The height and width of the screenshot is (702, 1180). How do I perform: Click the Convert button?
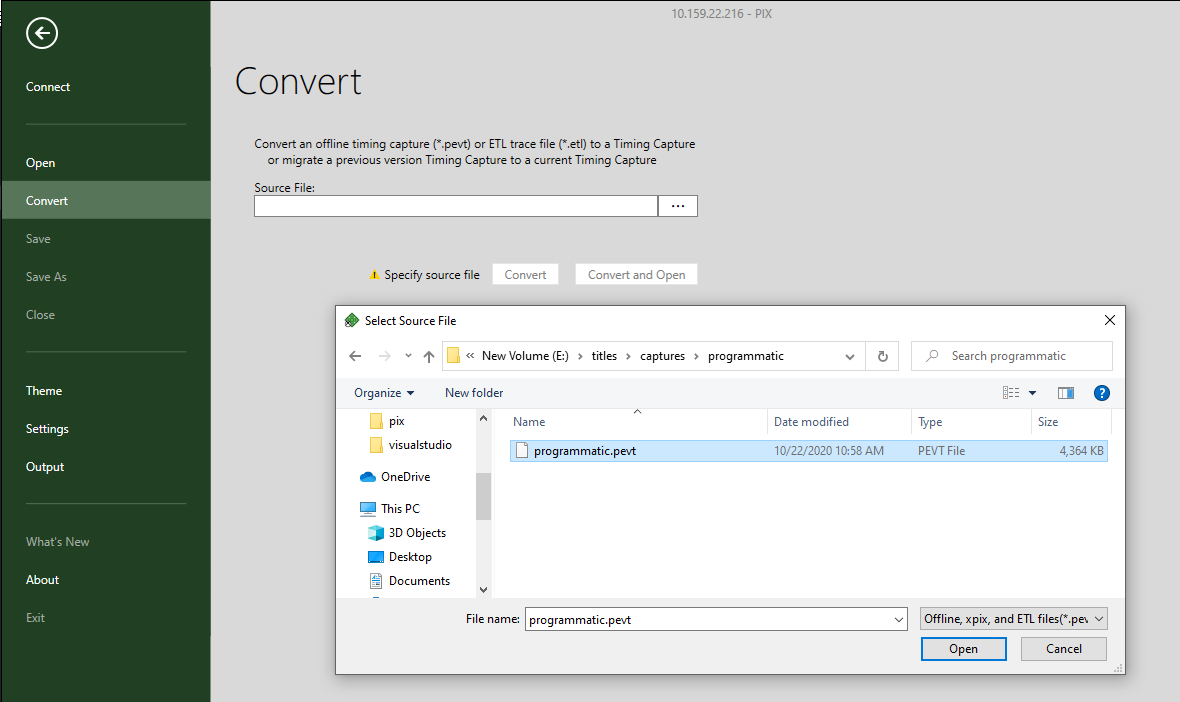[525, 275]
